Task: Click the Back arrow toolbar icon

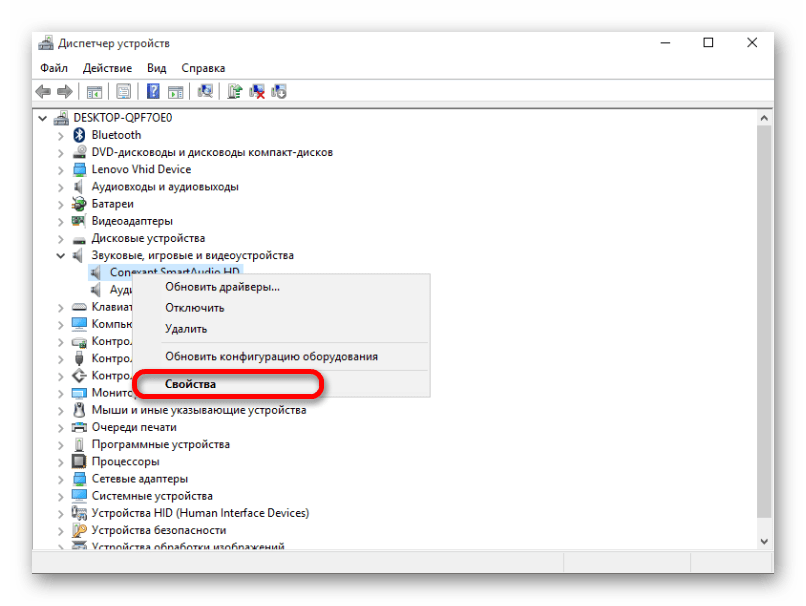Action: point(43,92)
